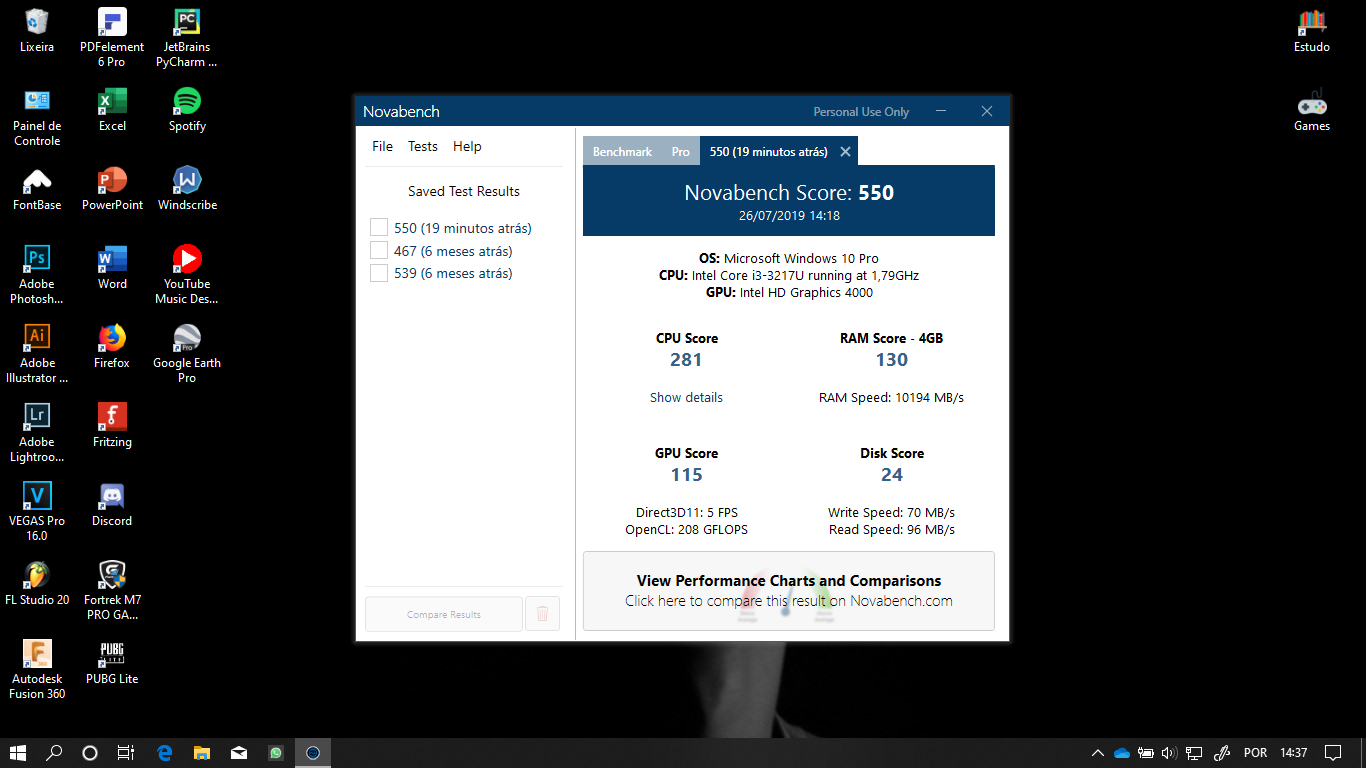Open PowerPoint desktop shortcut
The image size is (1366, 768).
112,188
